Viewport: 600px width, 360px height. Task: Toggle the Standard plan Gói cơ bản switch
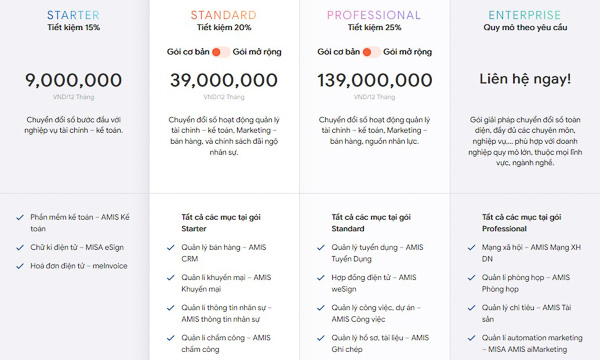coord(221,52)
